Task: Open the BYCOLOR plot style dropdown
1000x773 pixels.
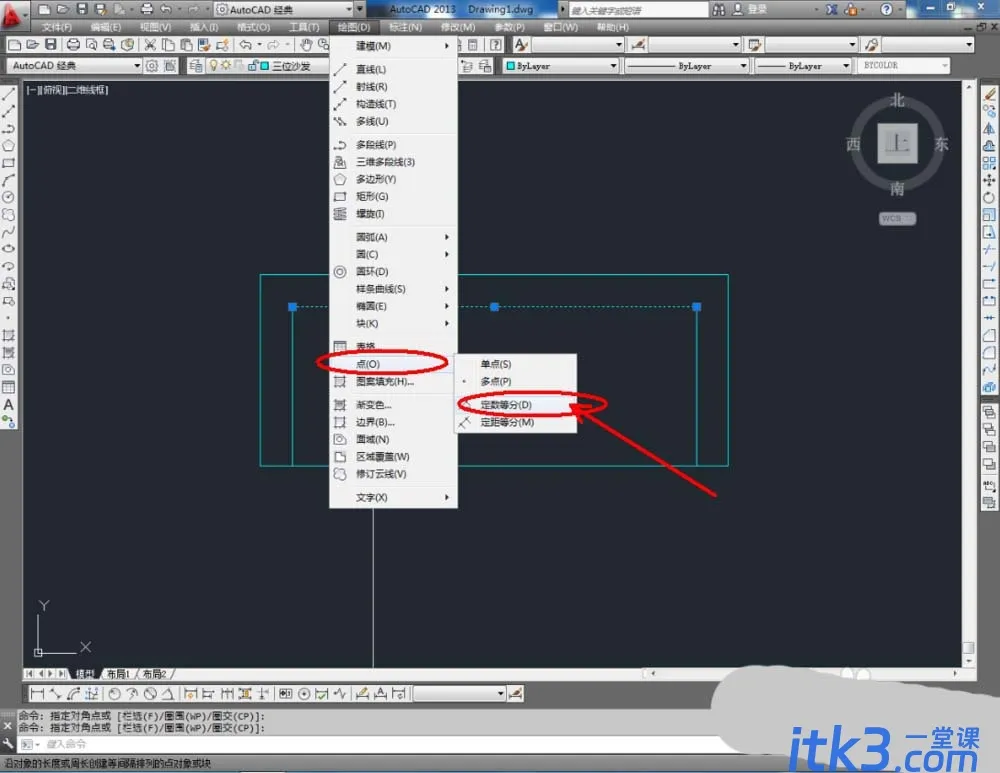Action: coord(904,66)
